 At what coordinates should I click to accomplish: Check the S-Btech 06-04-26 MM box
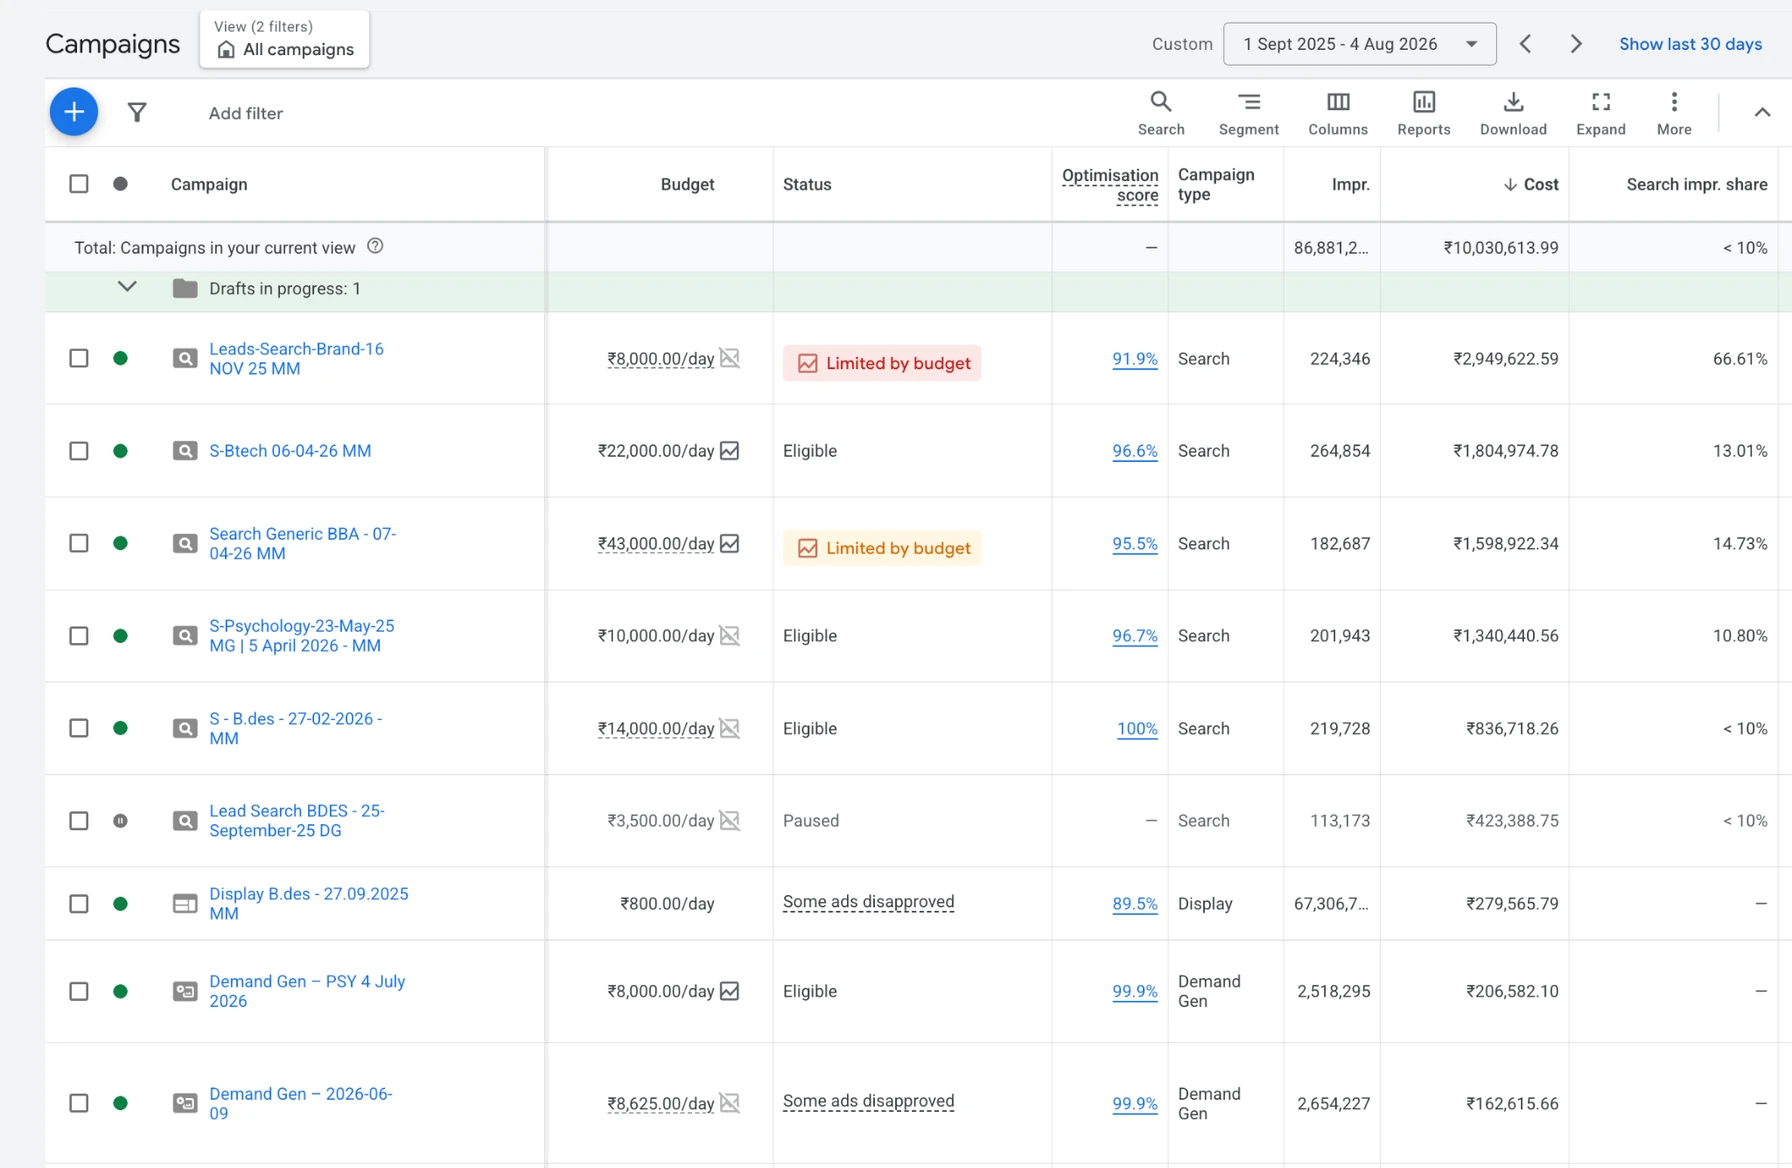click(79, 451)
